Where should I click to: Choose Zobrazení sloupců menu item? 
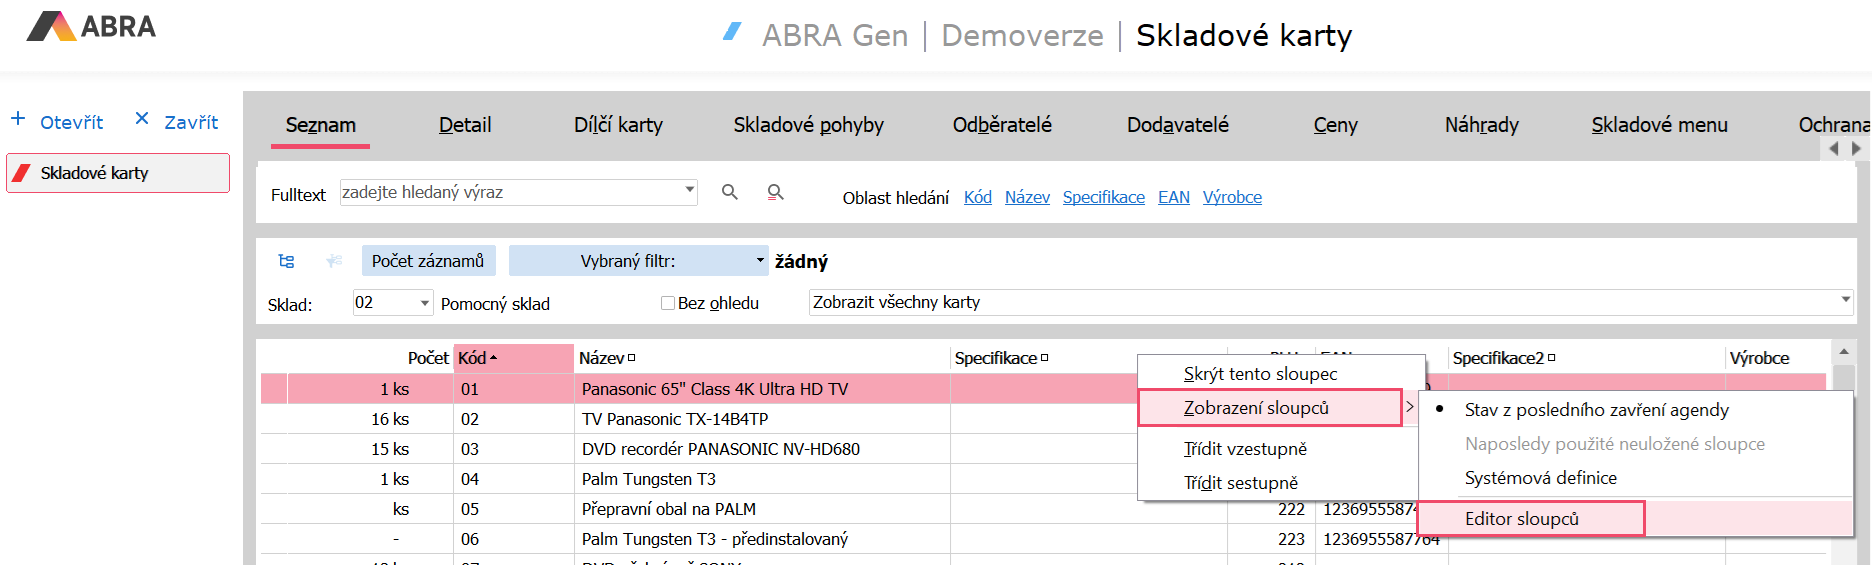pos(1270,408)
